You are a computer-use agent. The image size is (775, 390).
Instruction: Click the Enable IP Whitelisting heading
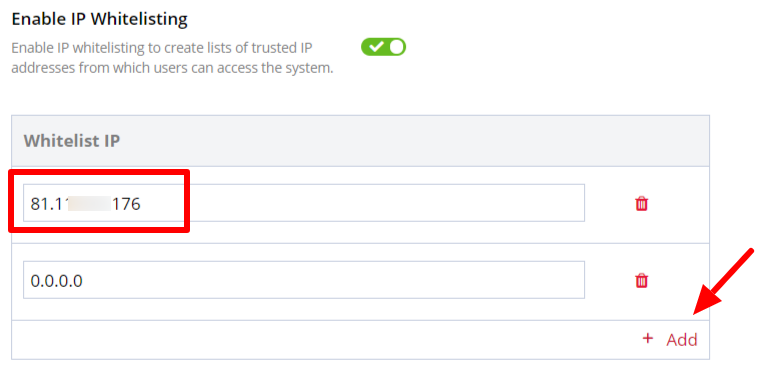click(x=99, y=19)
